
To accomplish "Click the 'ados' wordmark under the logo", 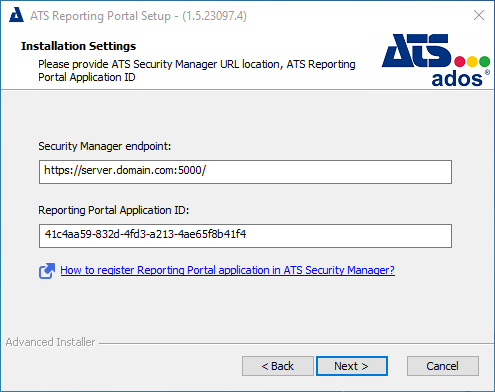I will tap(457, 79).
